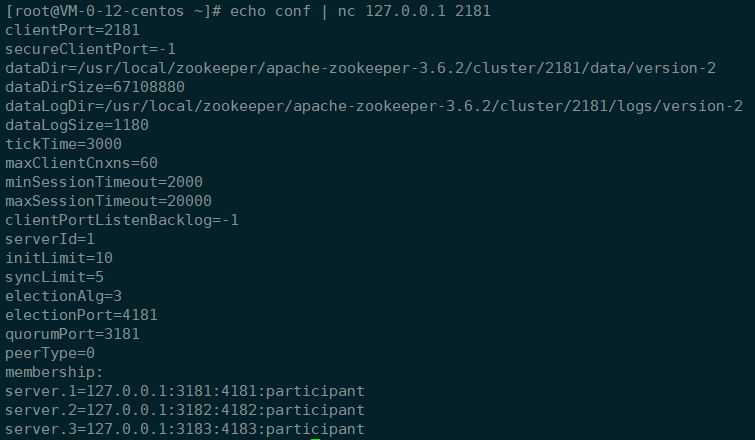The width and height of the screenshot is (755, 440).
Task: Click the electionPort=4181 line
Action: [81, 315]
